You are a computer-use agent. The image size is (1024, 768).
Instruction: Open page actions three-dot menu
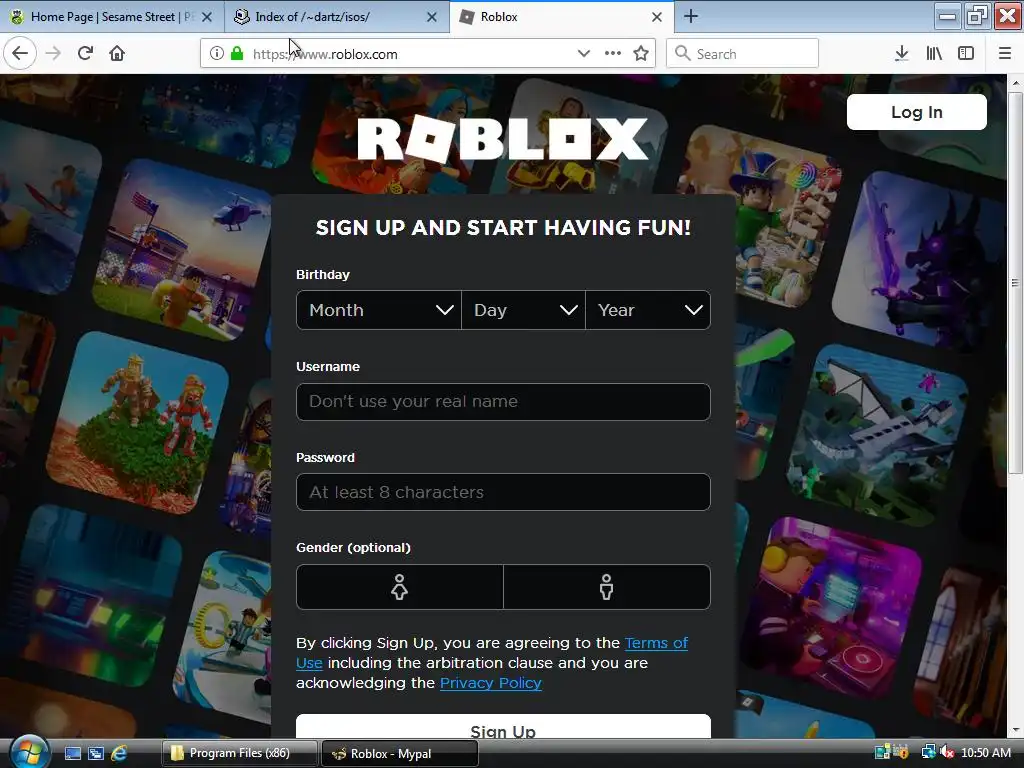tap(613, 54)
